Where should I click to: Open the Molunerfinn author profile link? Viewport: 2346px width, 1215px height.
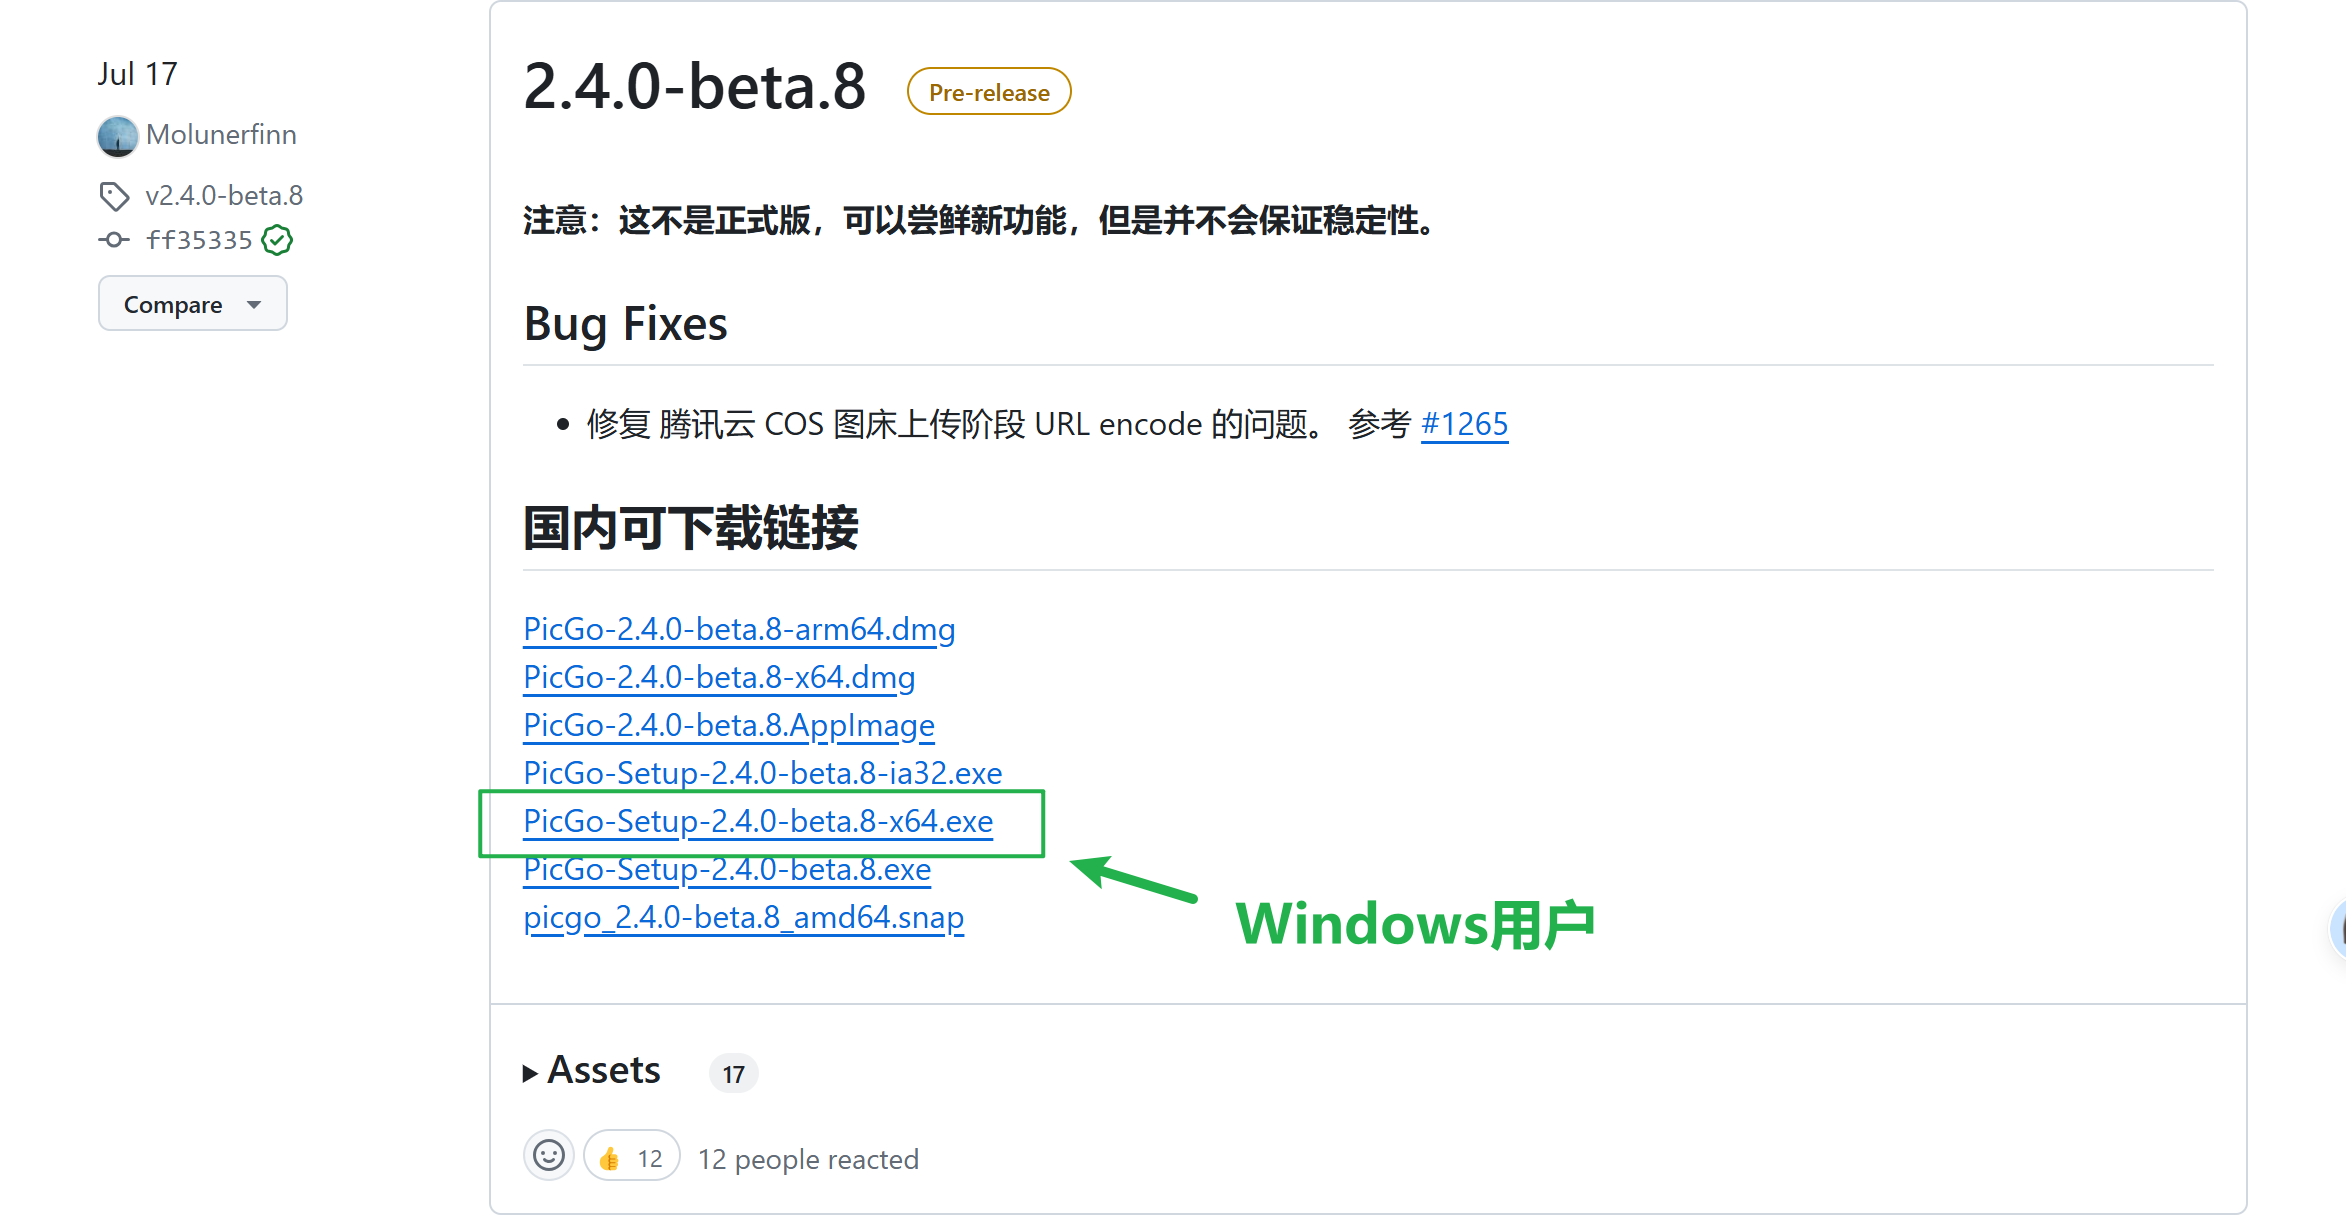point(221,135)
